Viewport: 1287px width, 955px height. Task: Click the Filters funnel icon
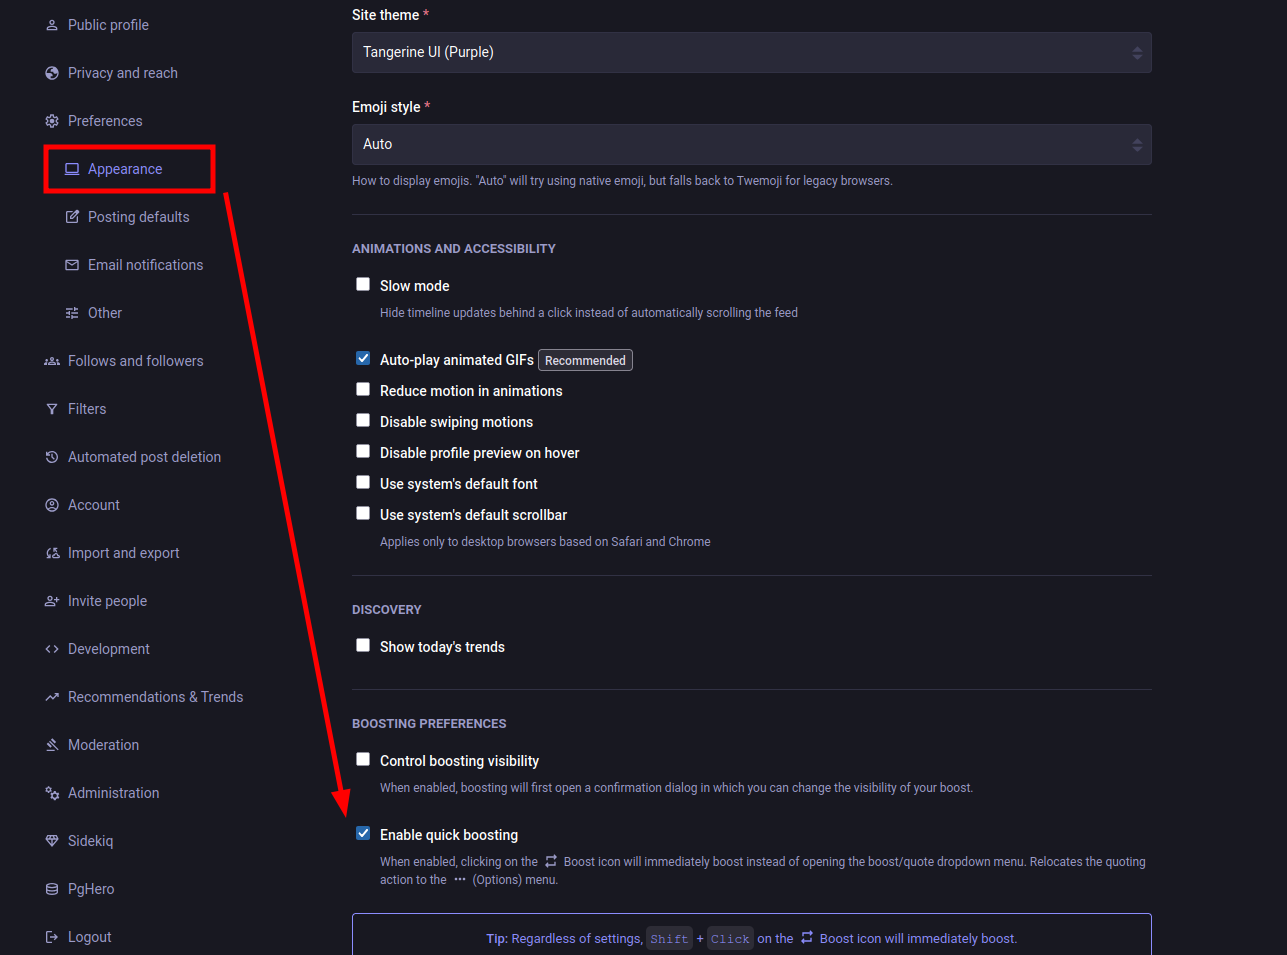52,409
